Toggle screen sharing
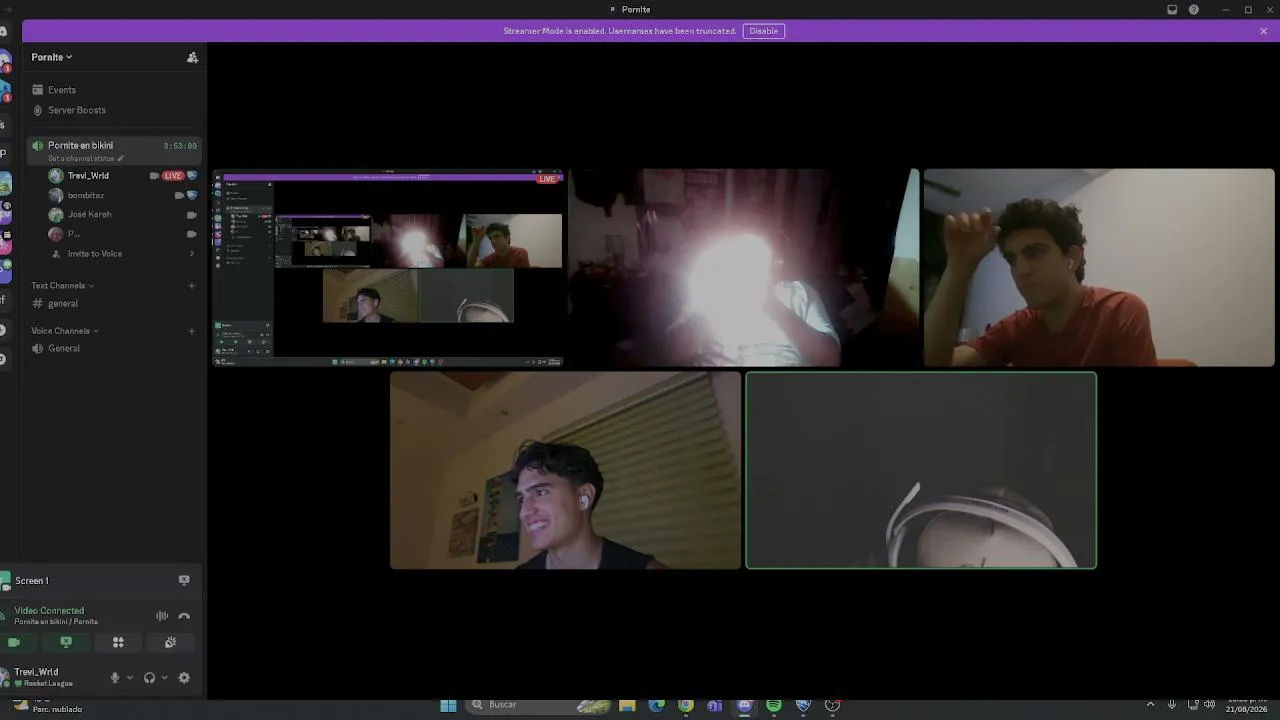 click(x=66, y=642)
